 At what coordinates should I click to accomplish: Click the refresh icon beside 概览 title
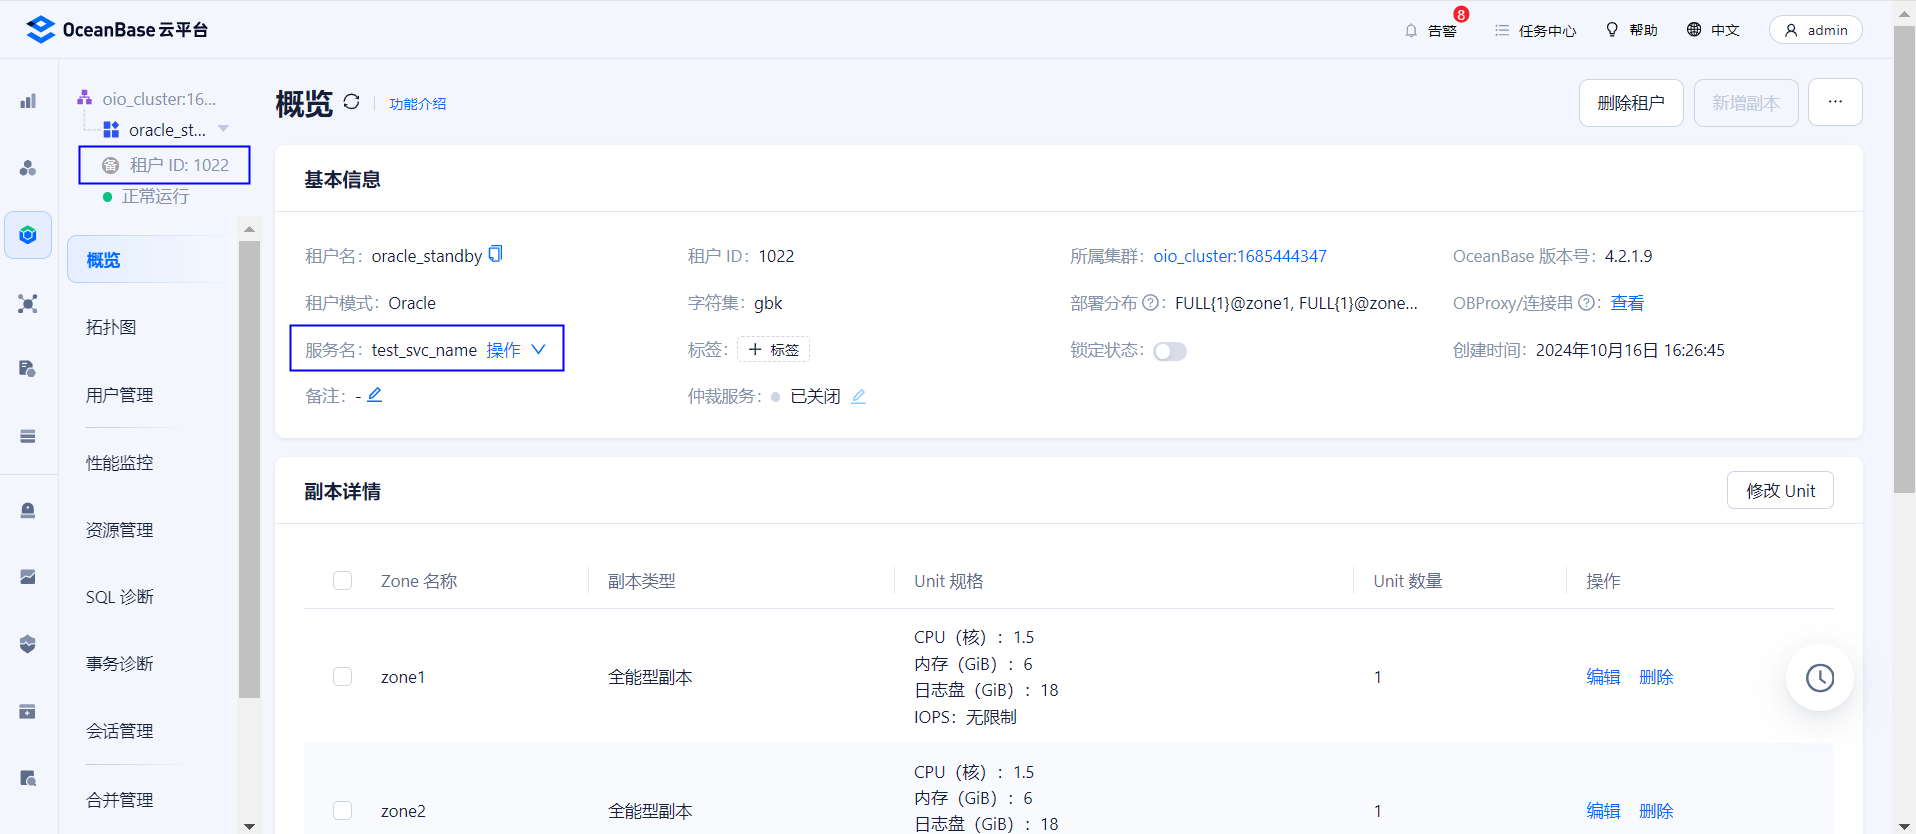point(351,102)
